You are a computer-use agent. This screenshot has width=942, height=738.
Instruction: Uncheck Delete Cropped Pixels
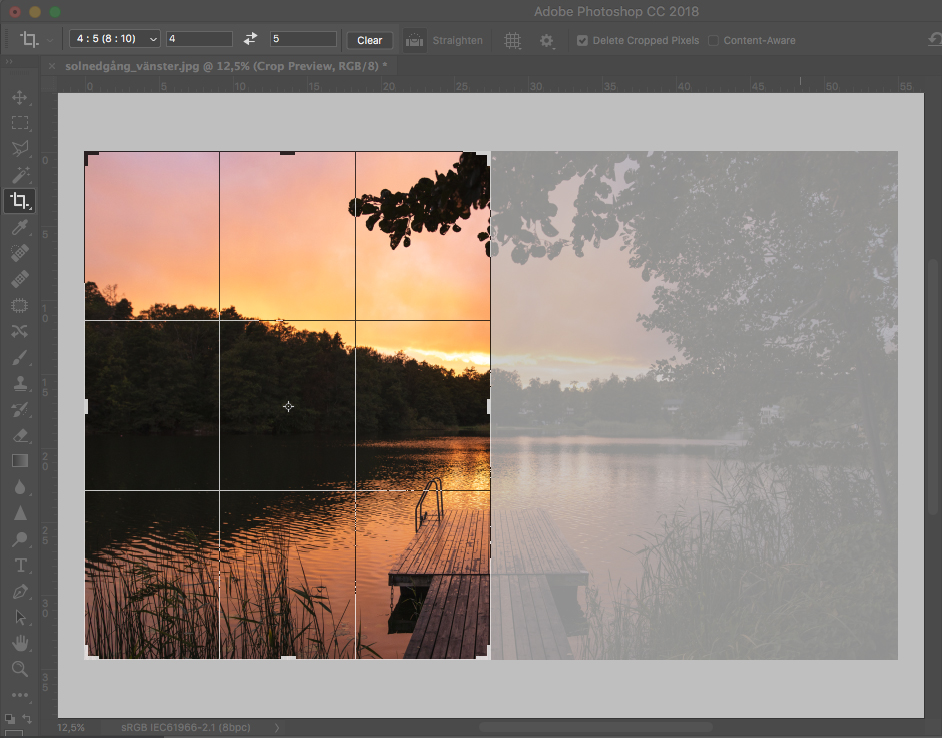[x=582, y=40]
